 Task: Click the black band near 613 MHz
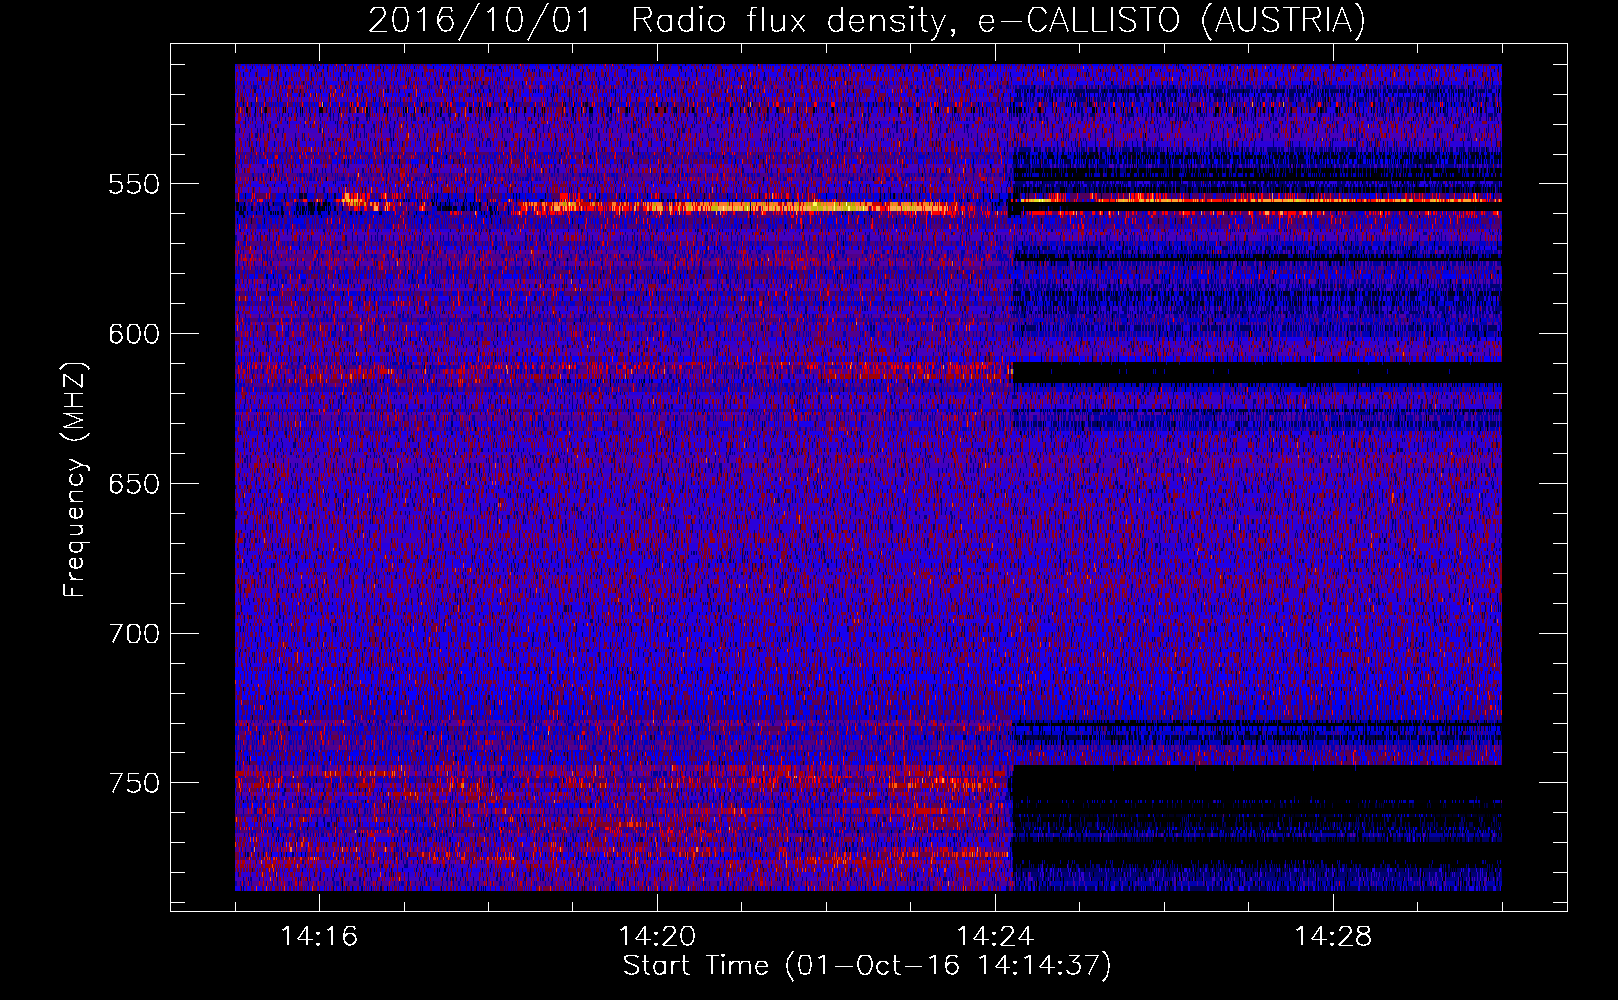click(x=1257, y=373)
